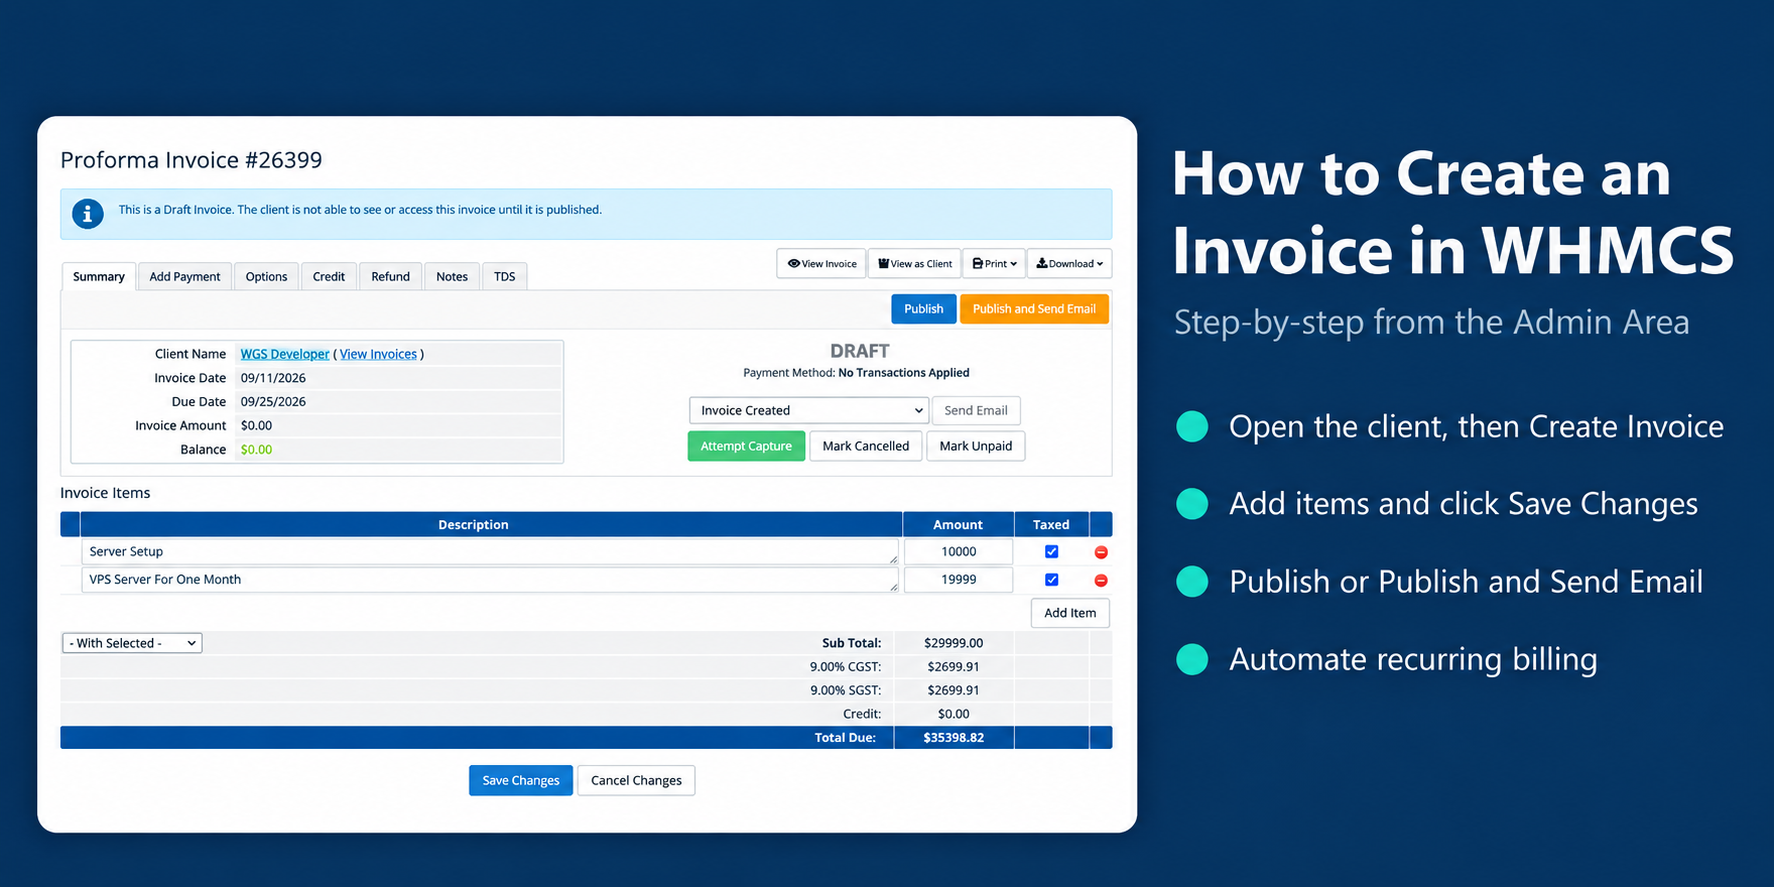This screenshot has width=1774, height=887.
Task: Click the View as Client icon button
Action: coord(914,264)
